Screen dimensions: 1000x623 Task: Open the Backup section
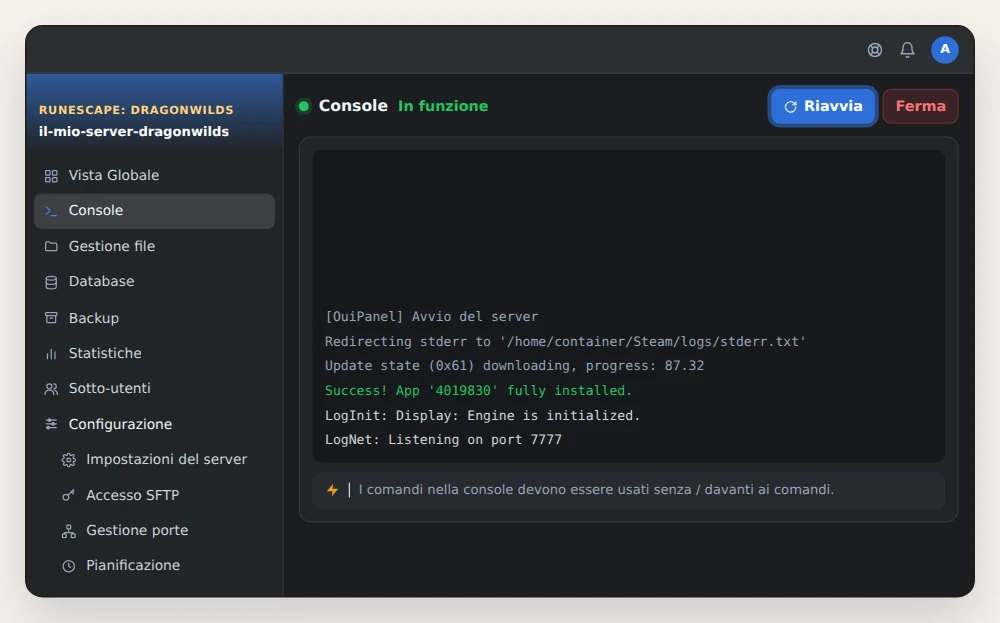(154, 318)
